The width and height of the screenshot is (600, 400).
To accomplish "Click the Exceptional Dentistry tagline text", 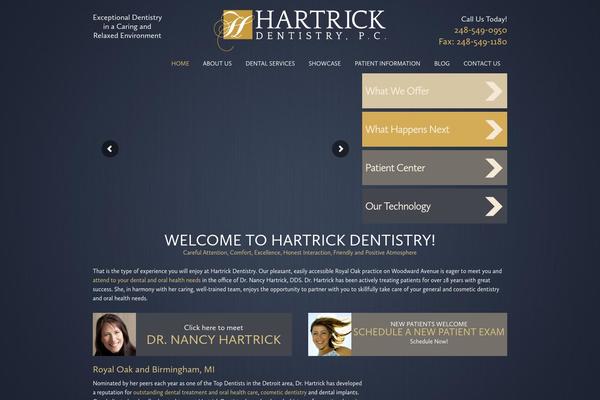I will point(127,26).
